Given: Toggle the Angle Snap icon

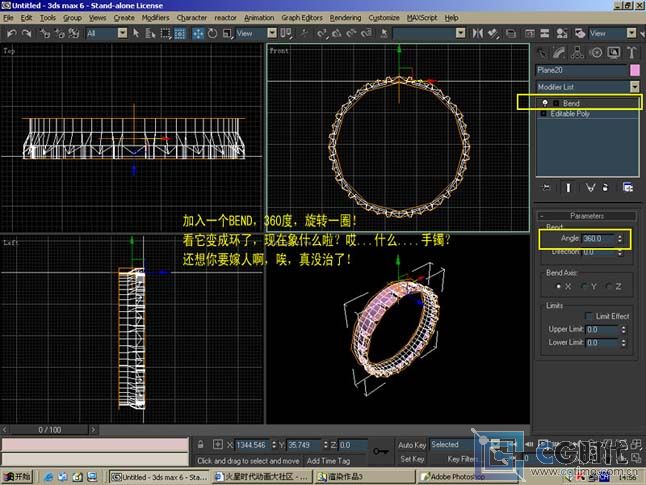Looking at the screenshot, I should (336, 33).
